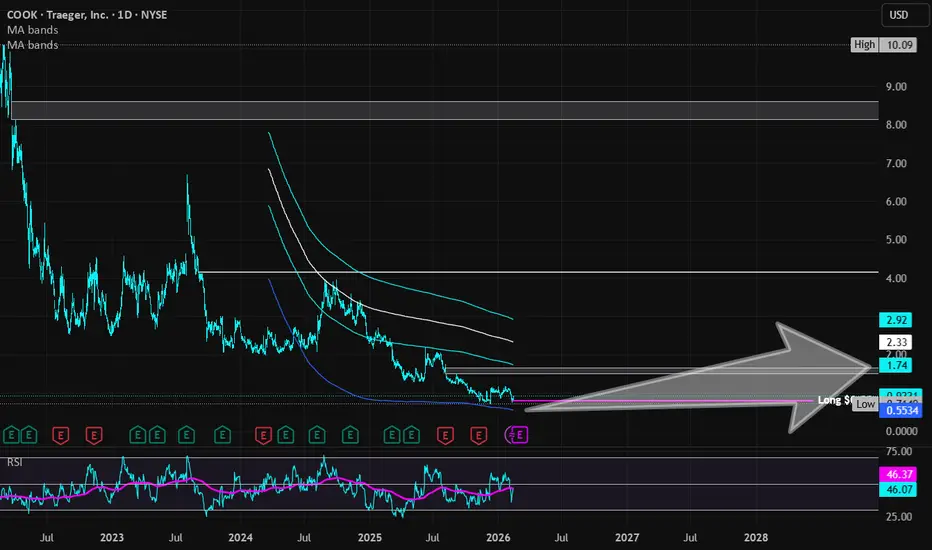The width and height of the screenshot is (932, 550).
Task: Click the white 2.33 moving average label
Action: 896,342
